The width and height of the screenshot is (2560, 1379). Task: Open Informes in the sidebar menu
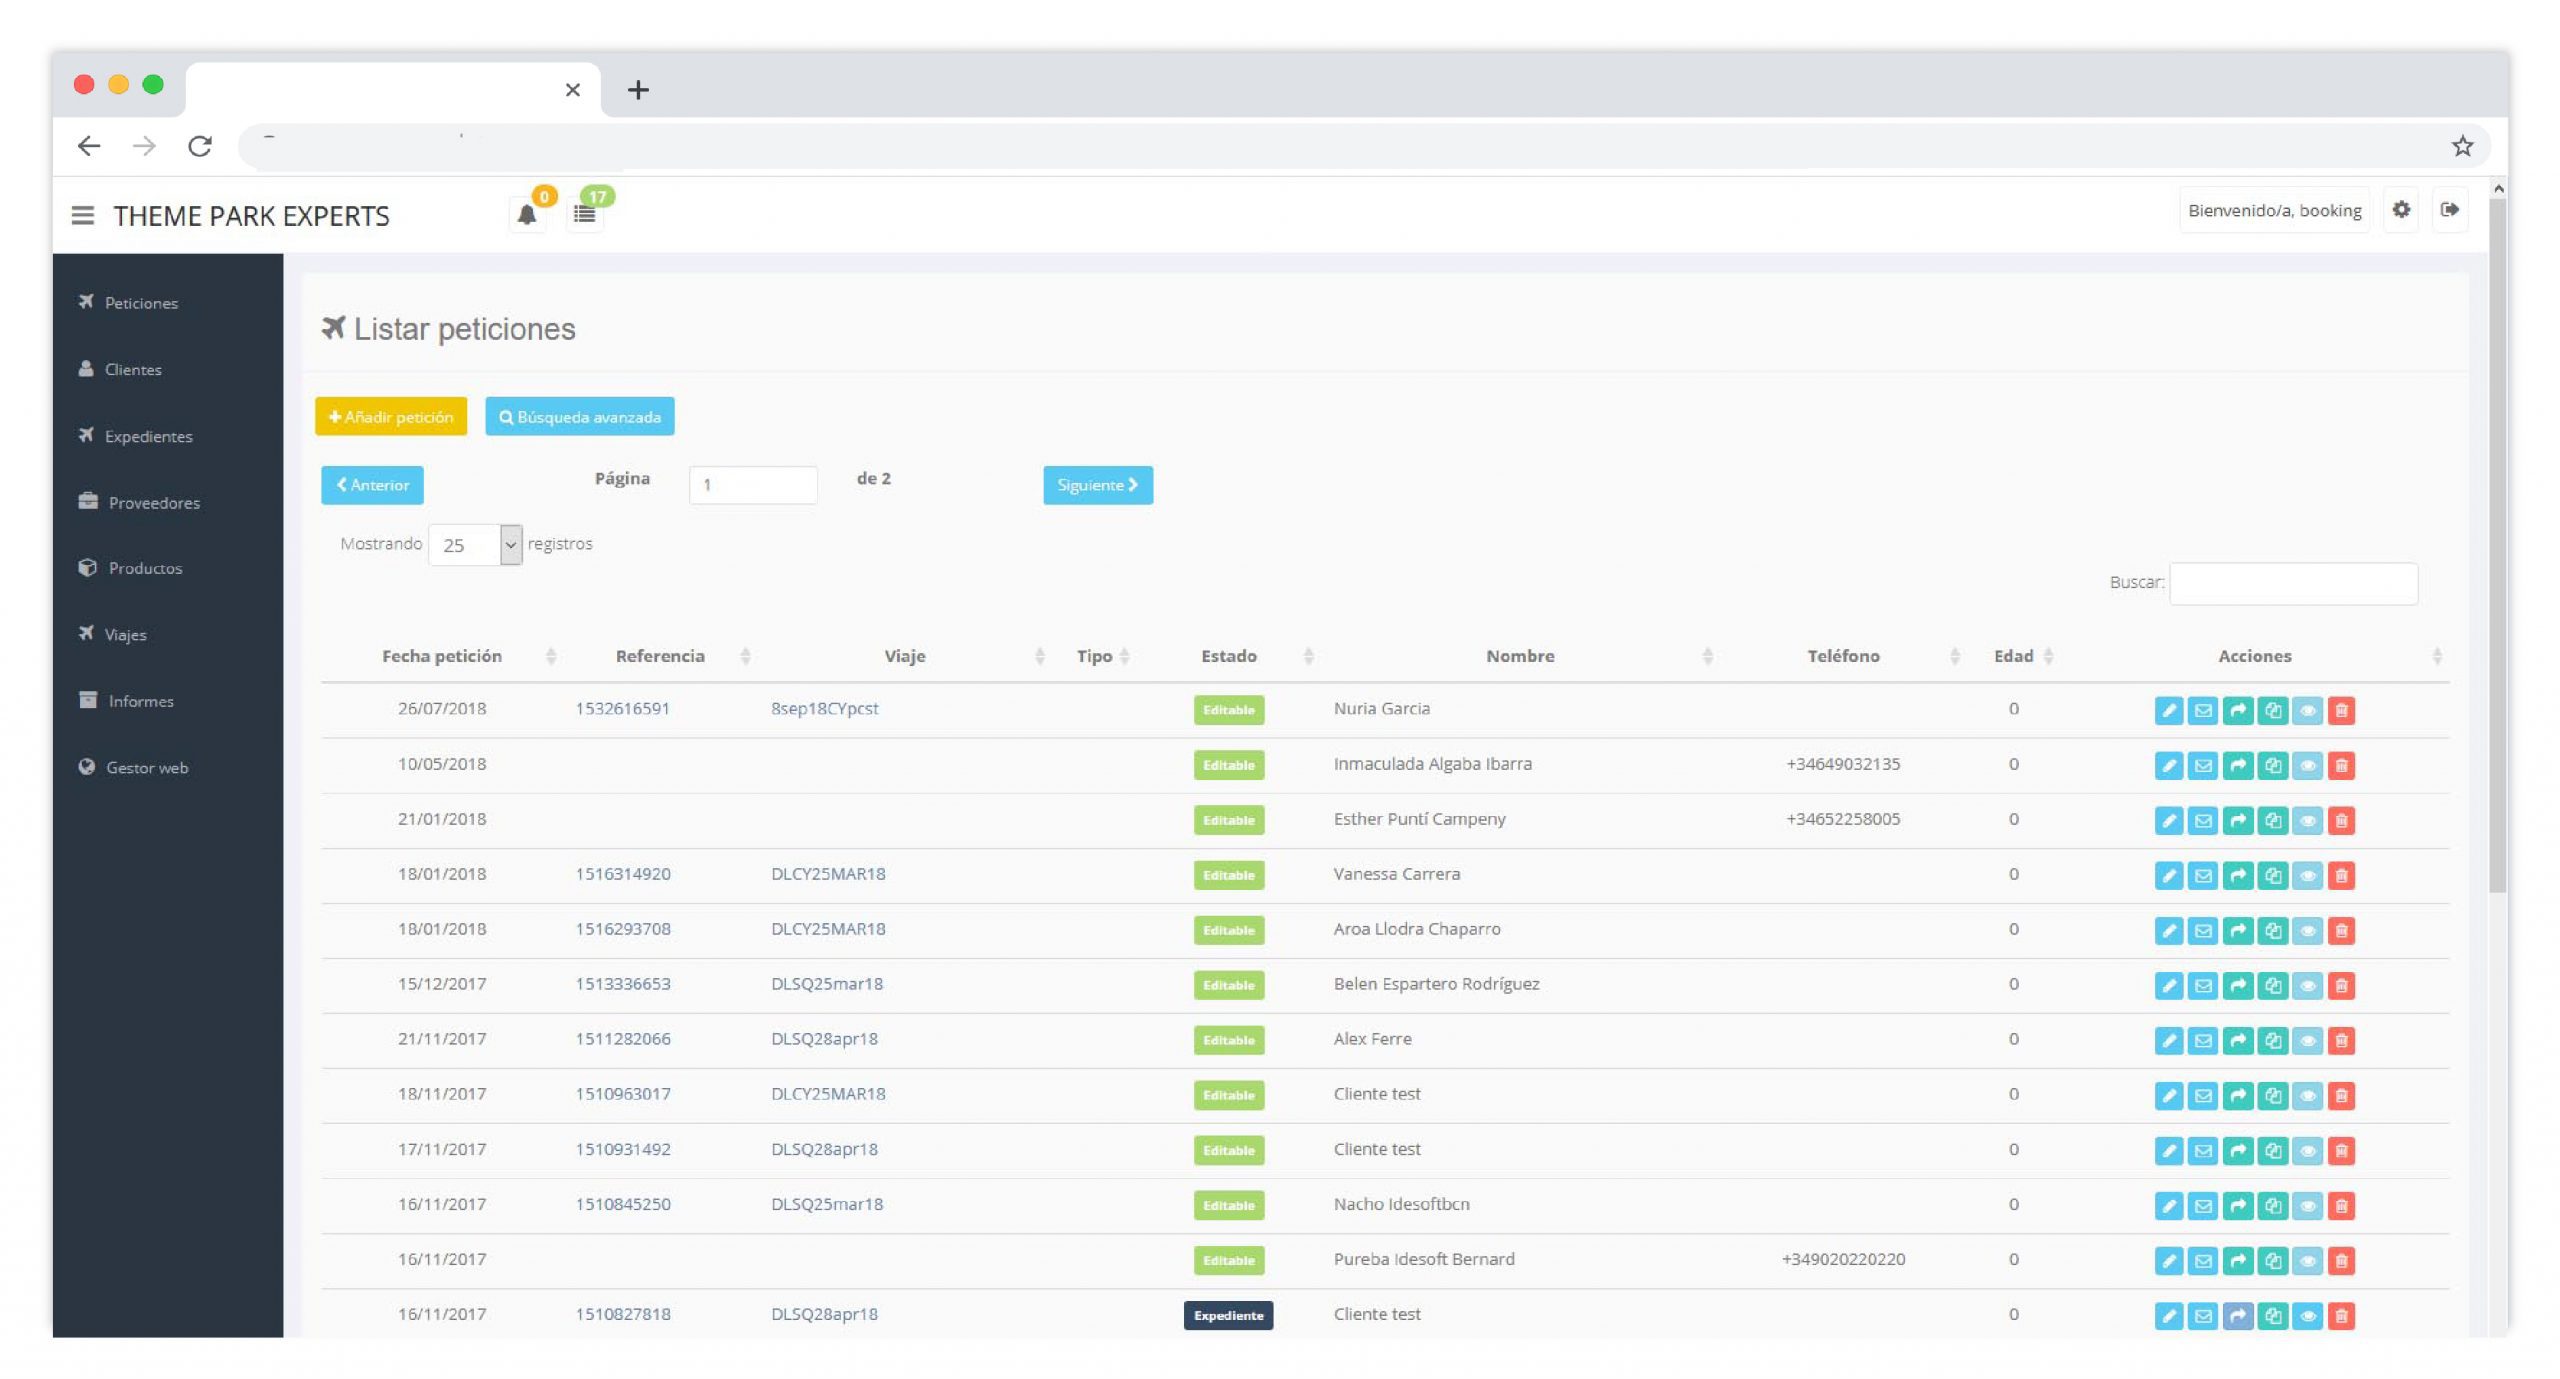[141, 701]
